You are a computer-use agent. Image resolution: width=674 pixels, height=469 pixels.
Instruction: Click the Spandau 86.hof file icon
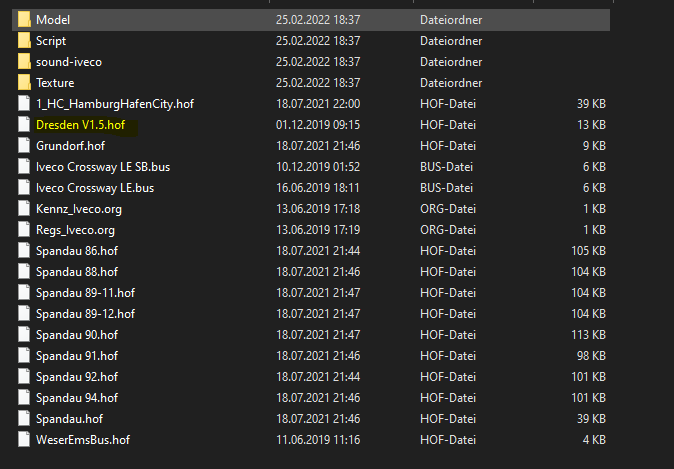pyautogui.click(x=24, y=250)
